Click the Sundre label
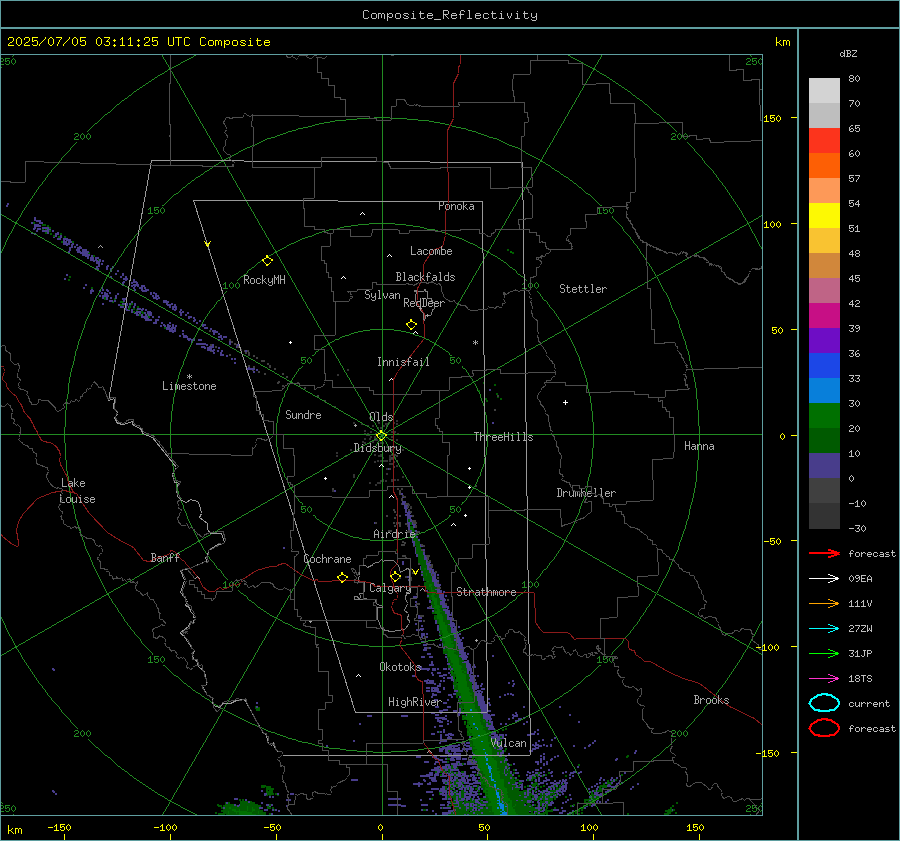This screenshot has width=900, height=841. tap(303, 415)
